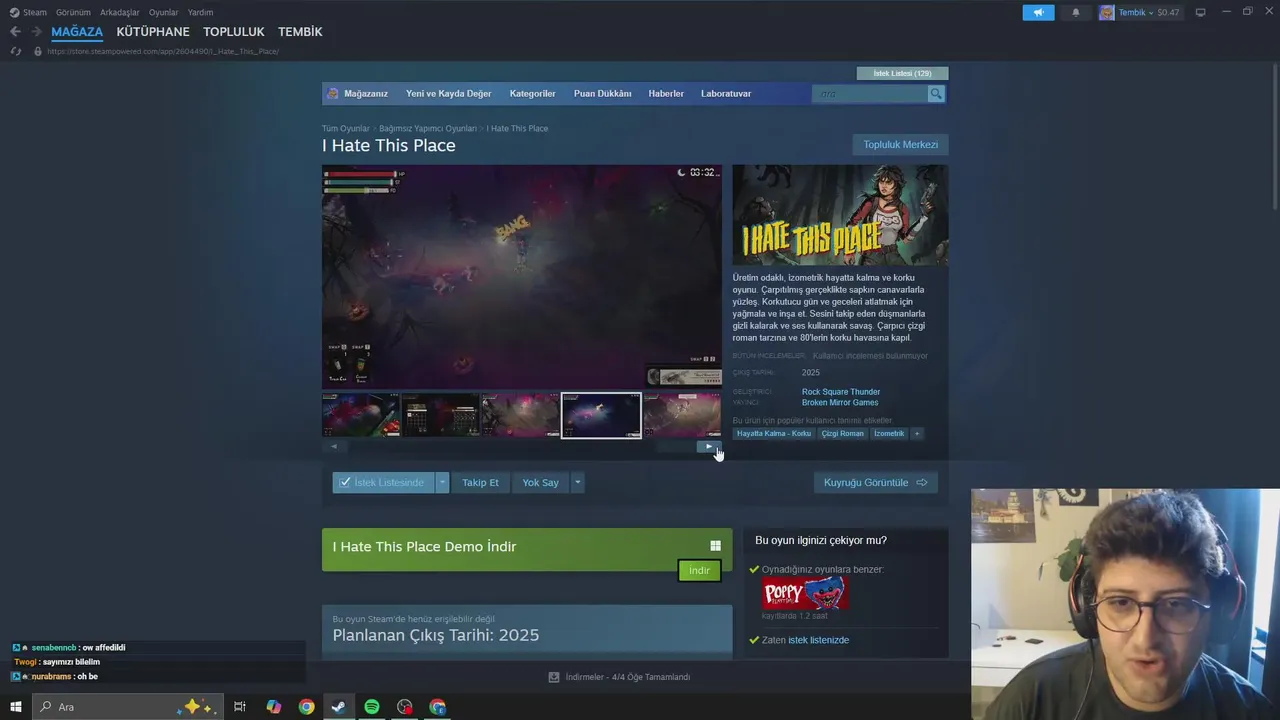This screenshot has width=1280, height=720.
Task: Click the Poppy Playtime game capsule
Action: click(805, 594)
